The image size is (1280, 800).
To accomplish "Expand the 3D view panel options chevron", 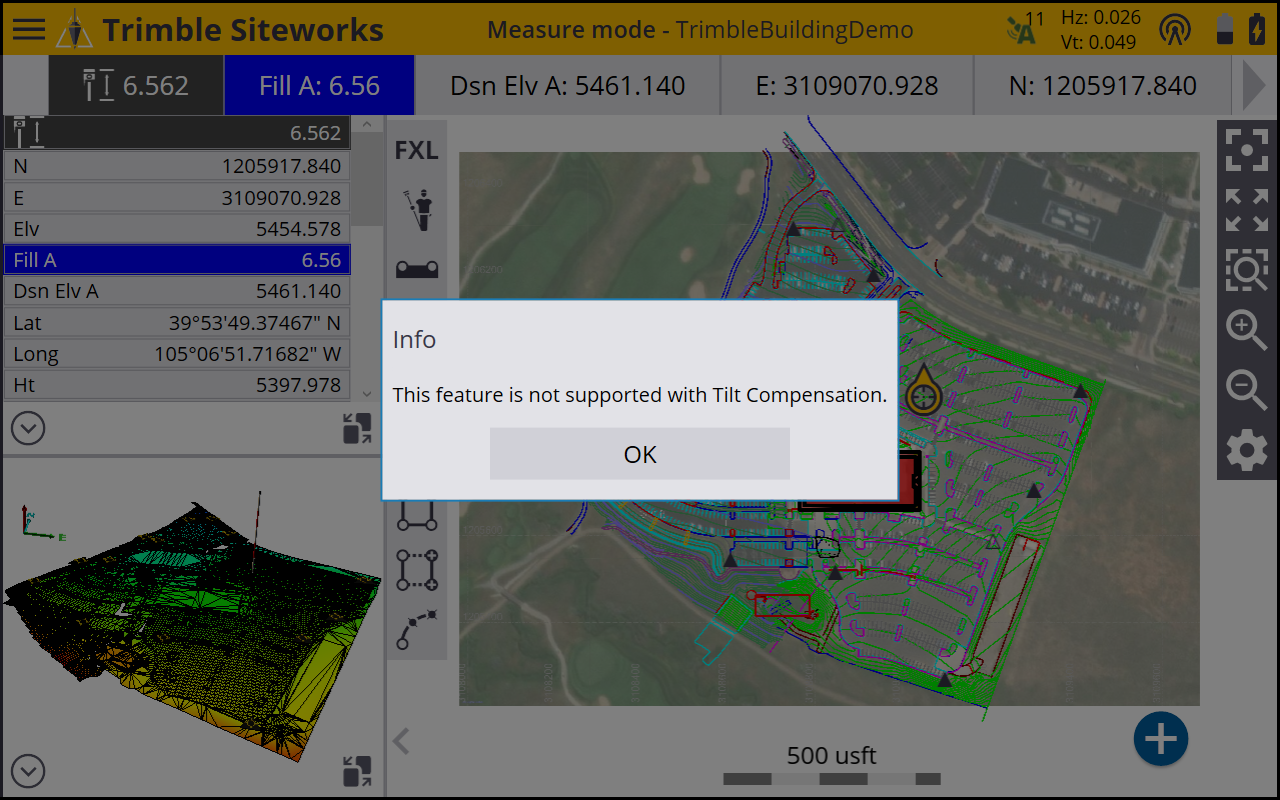I will pyautogui.click(x=28, y=772).
